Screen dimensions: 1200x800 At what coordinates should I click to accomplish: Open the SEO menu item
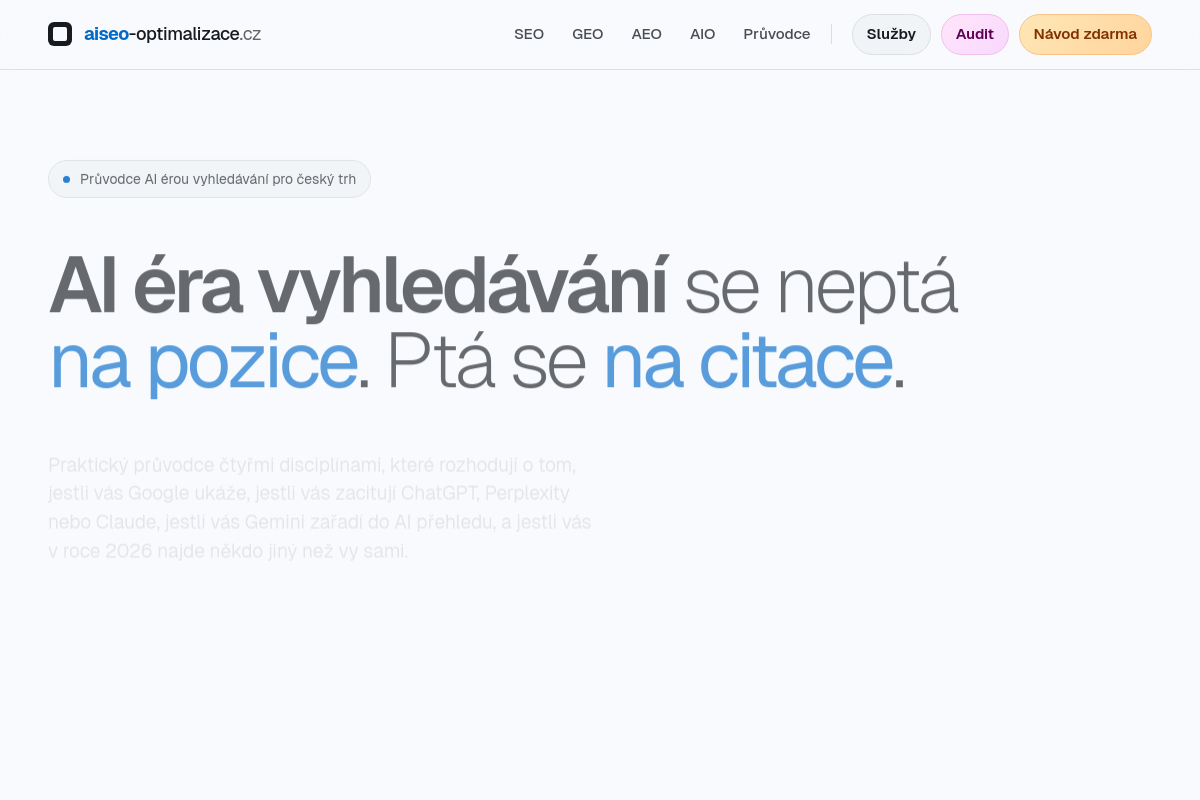(529, 34)
